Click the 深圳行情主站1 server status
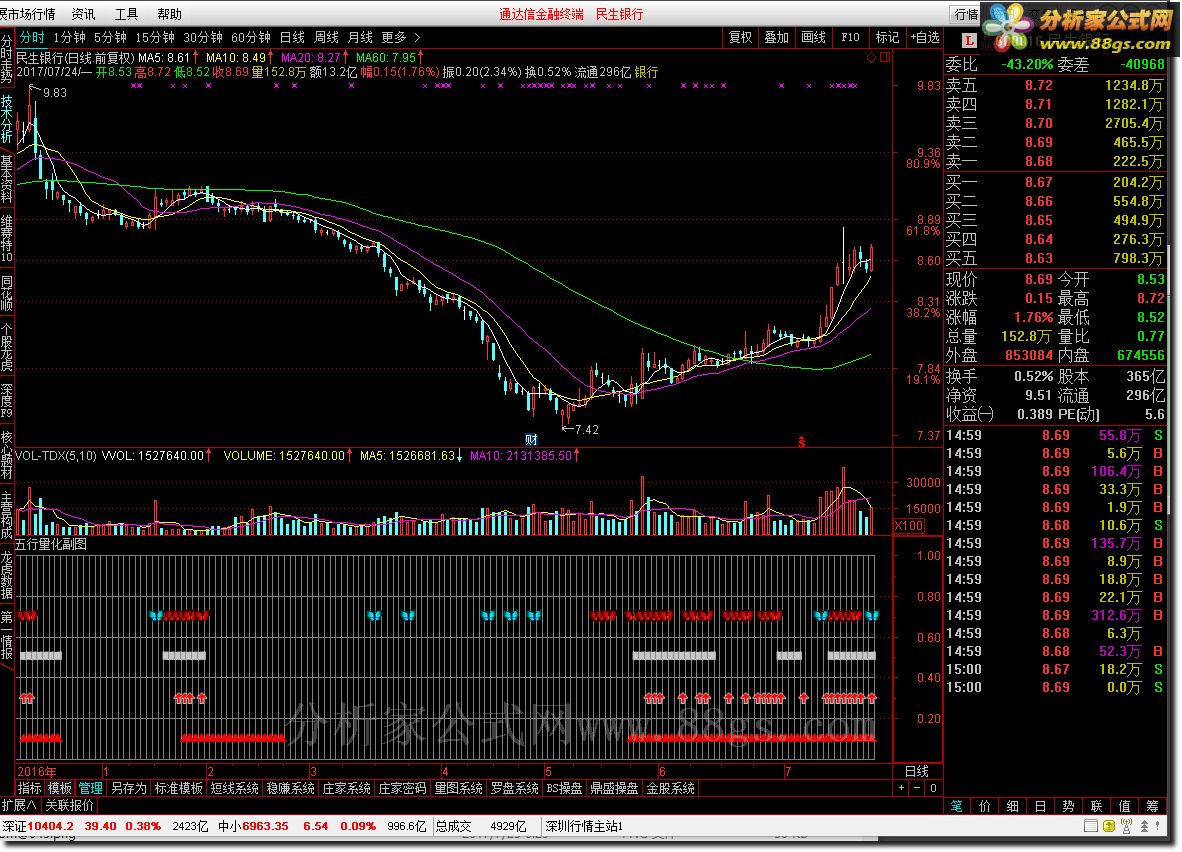 (x=584, y=826)
